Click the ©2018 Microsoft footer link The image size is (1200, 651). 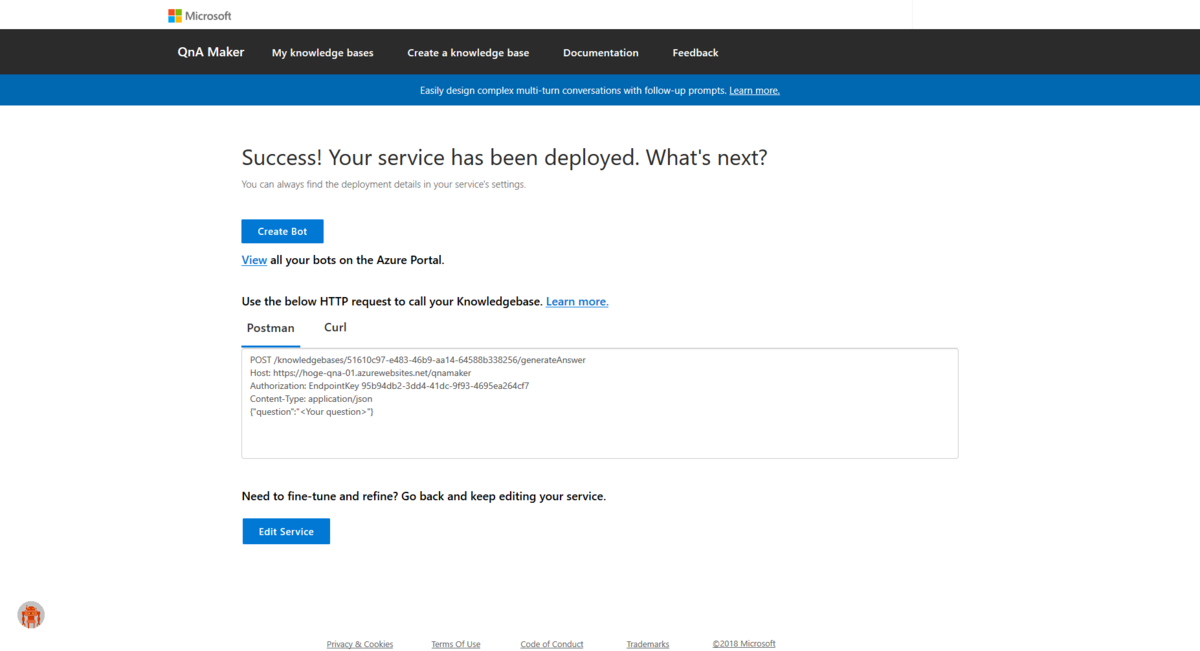(x=744, y=644)
